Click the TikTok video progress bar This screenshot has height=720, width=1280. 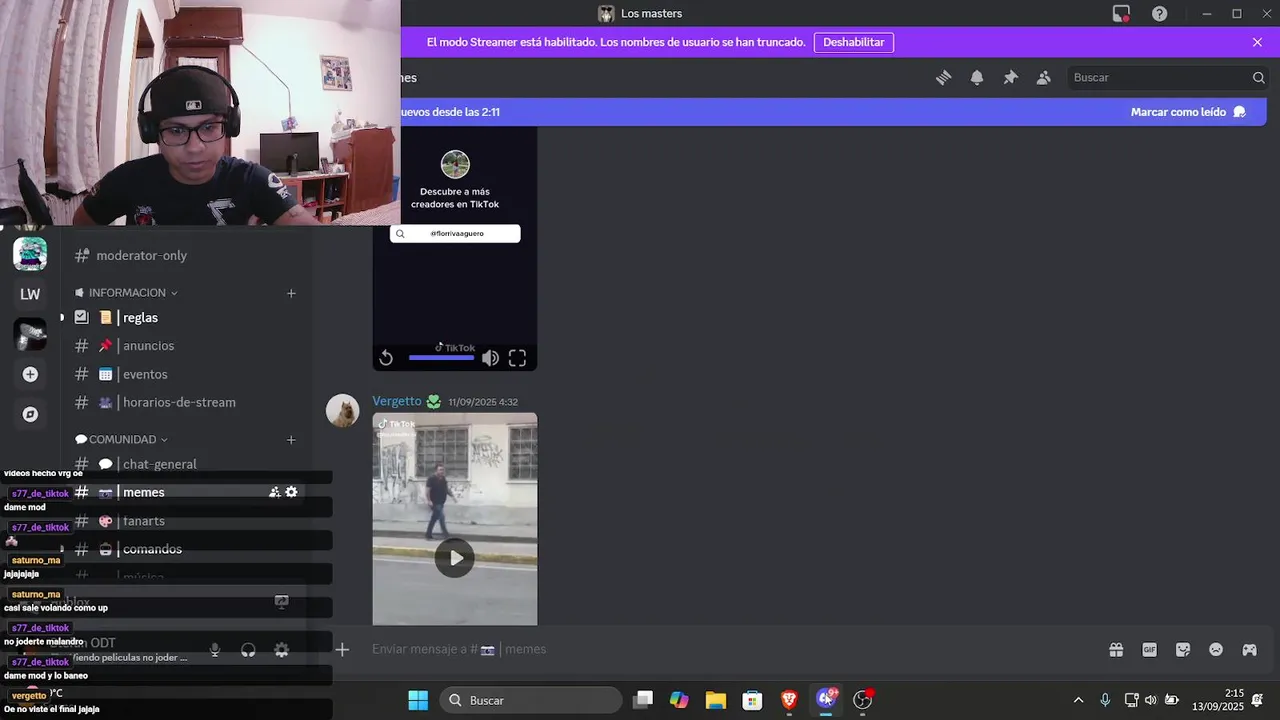tap(441, 358)
